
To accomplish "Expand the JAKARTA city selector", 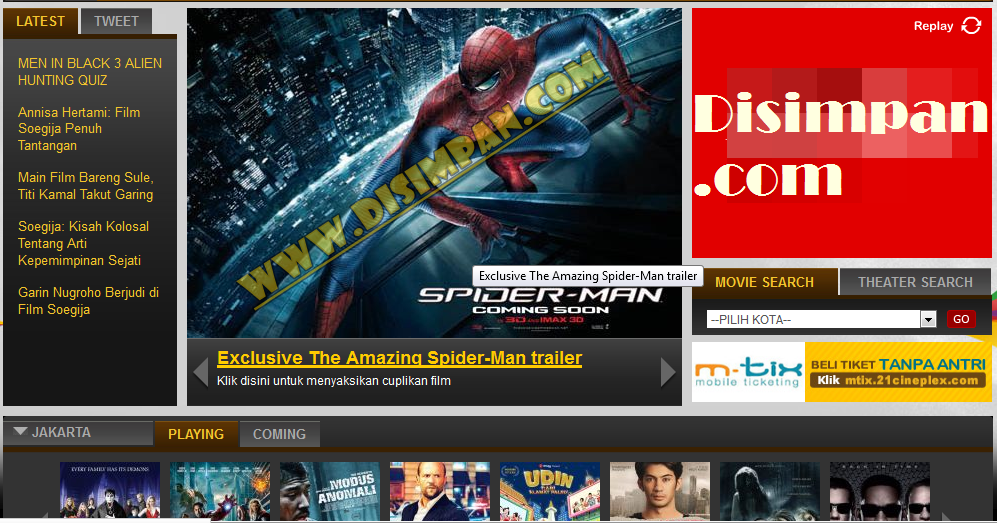I will tap(78, 432).
